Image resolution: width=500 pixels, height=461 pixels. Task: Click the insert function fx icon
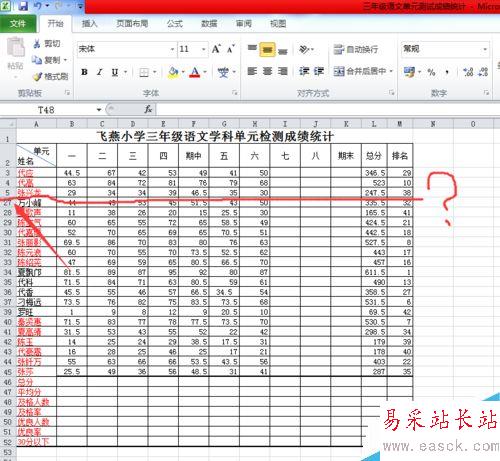[148, 109]
